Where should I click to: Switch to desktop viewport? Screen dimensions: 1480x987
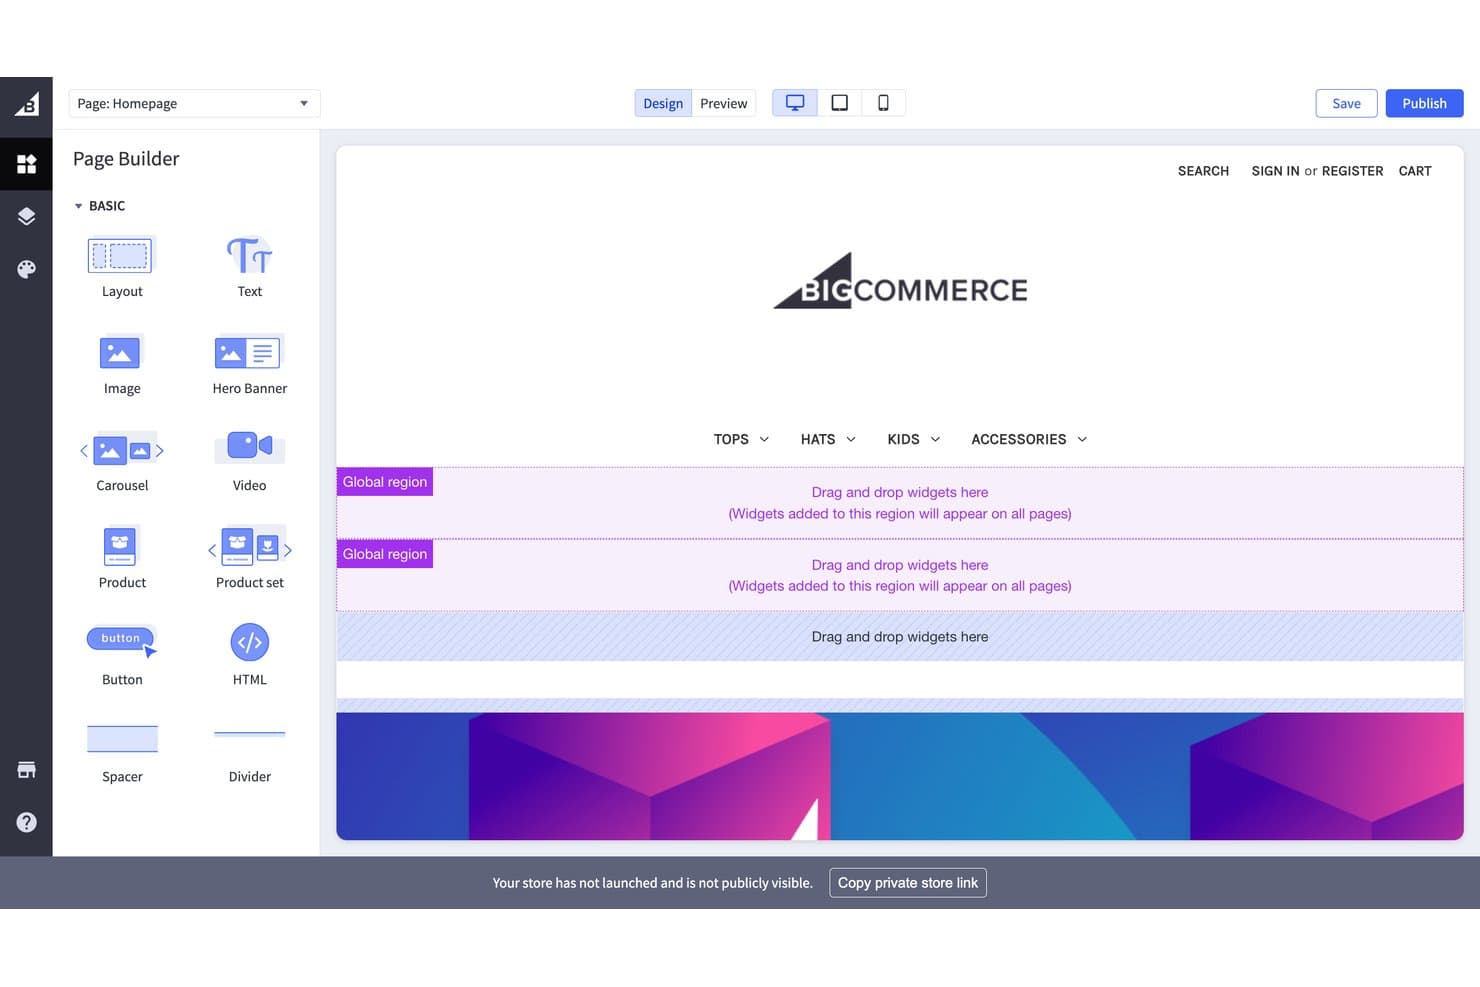[x=795, y=103]
